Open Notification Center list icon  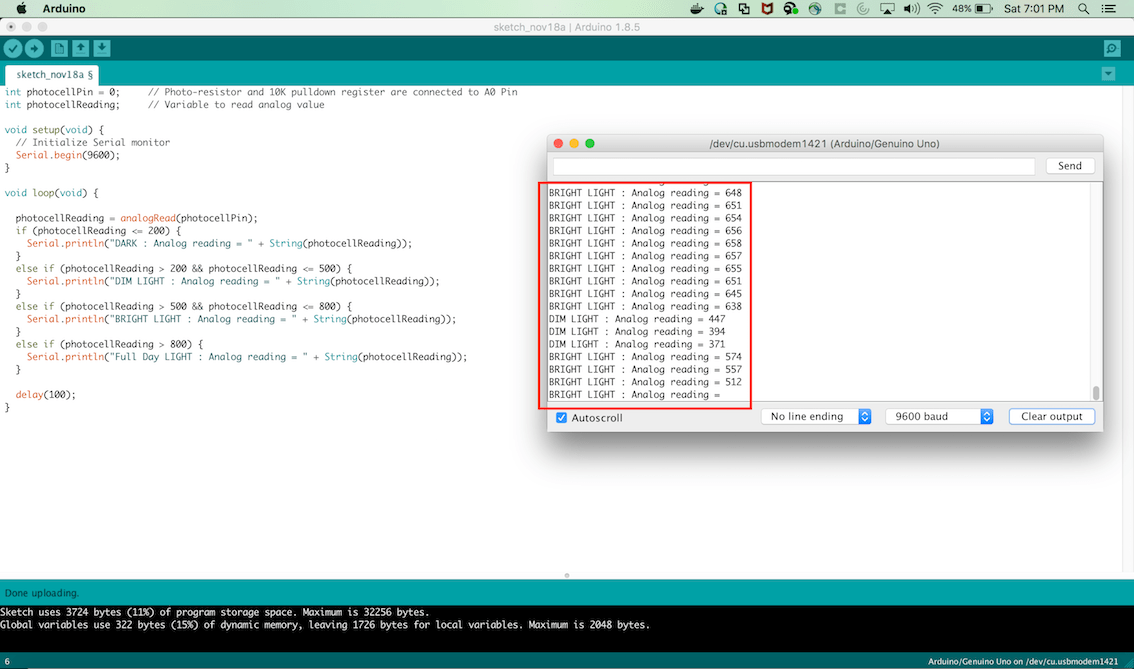click(1108, 9)
